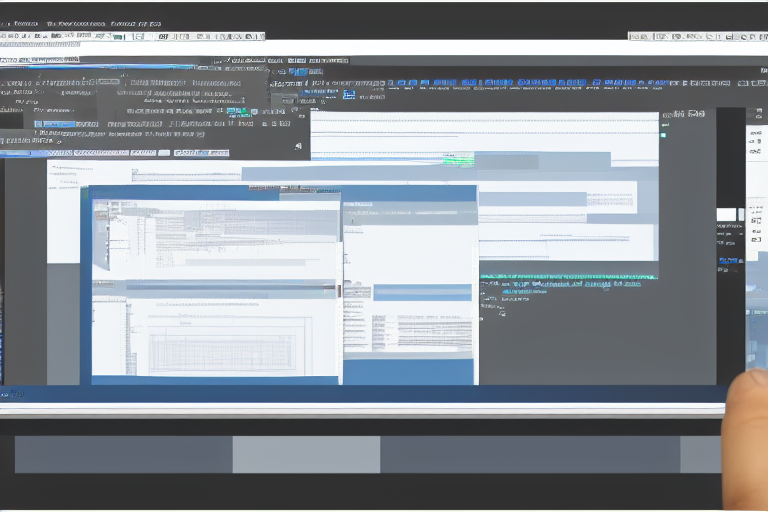Click the first icon in the top-right toolbar strip
This screenshot has height=512, width=768.
(633, 36)
